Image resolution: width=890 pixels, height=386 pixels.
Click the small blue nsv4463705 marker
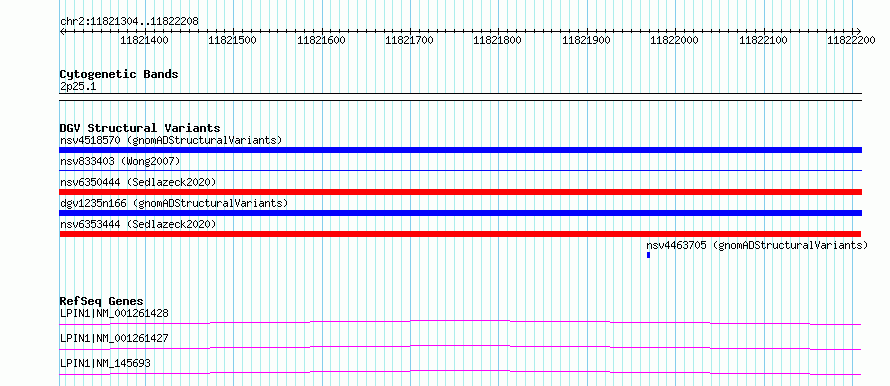(648, 255)
